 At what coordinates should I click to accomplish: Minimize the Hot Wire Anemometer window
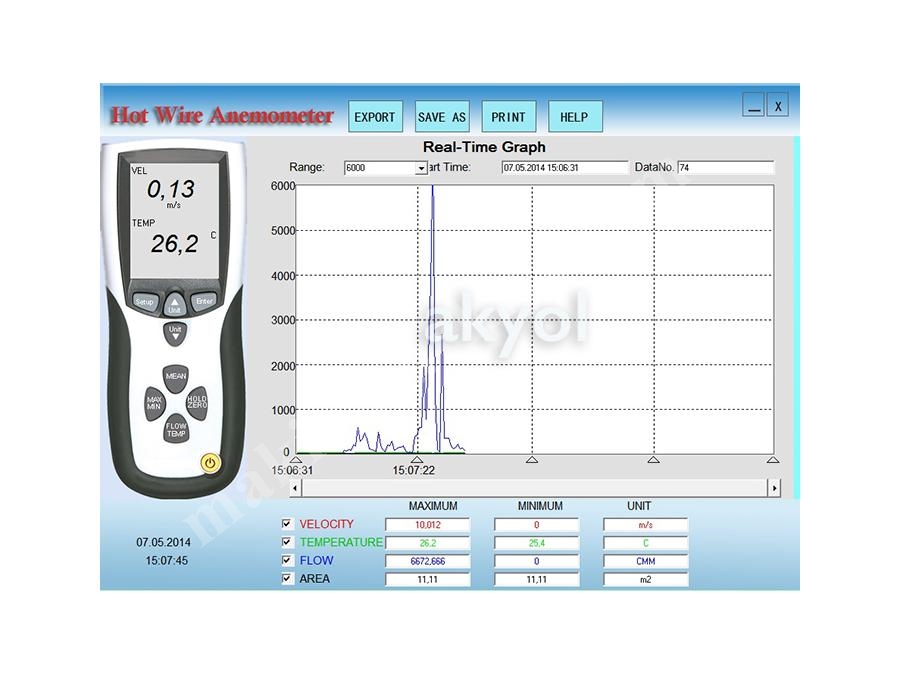pyautogui.click(x=754, y=106)
